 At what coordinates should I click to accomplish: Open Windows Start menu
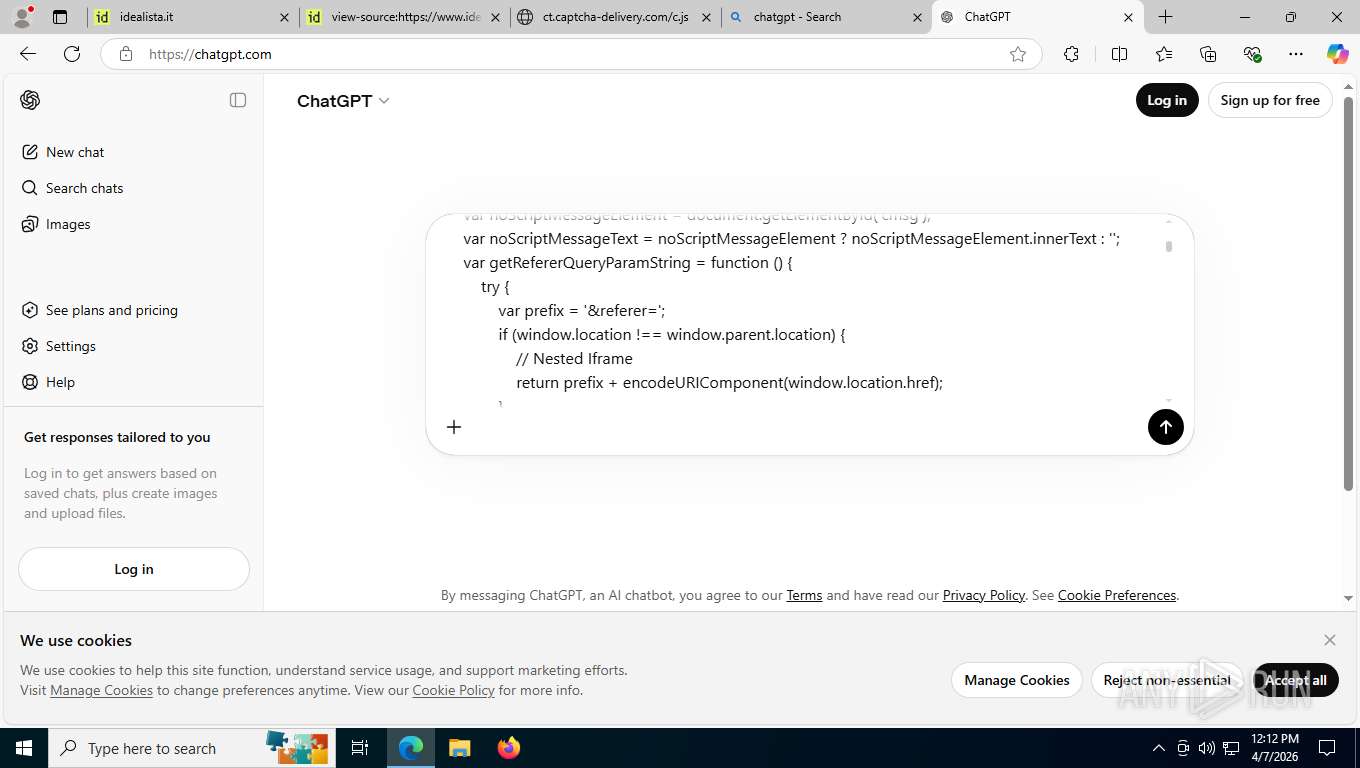pyautogui.click(x=24, y=748)
